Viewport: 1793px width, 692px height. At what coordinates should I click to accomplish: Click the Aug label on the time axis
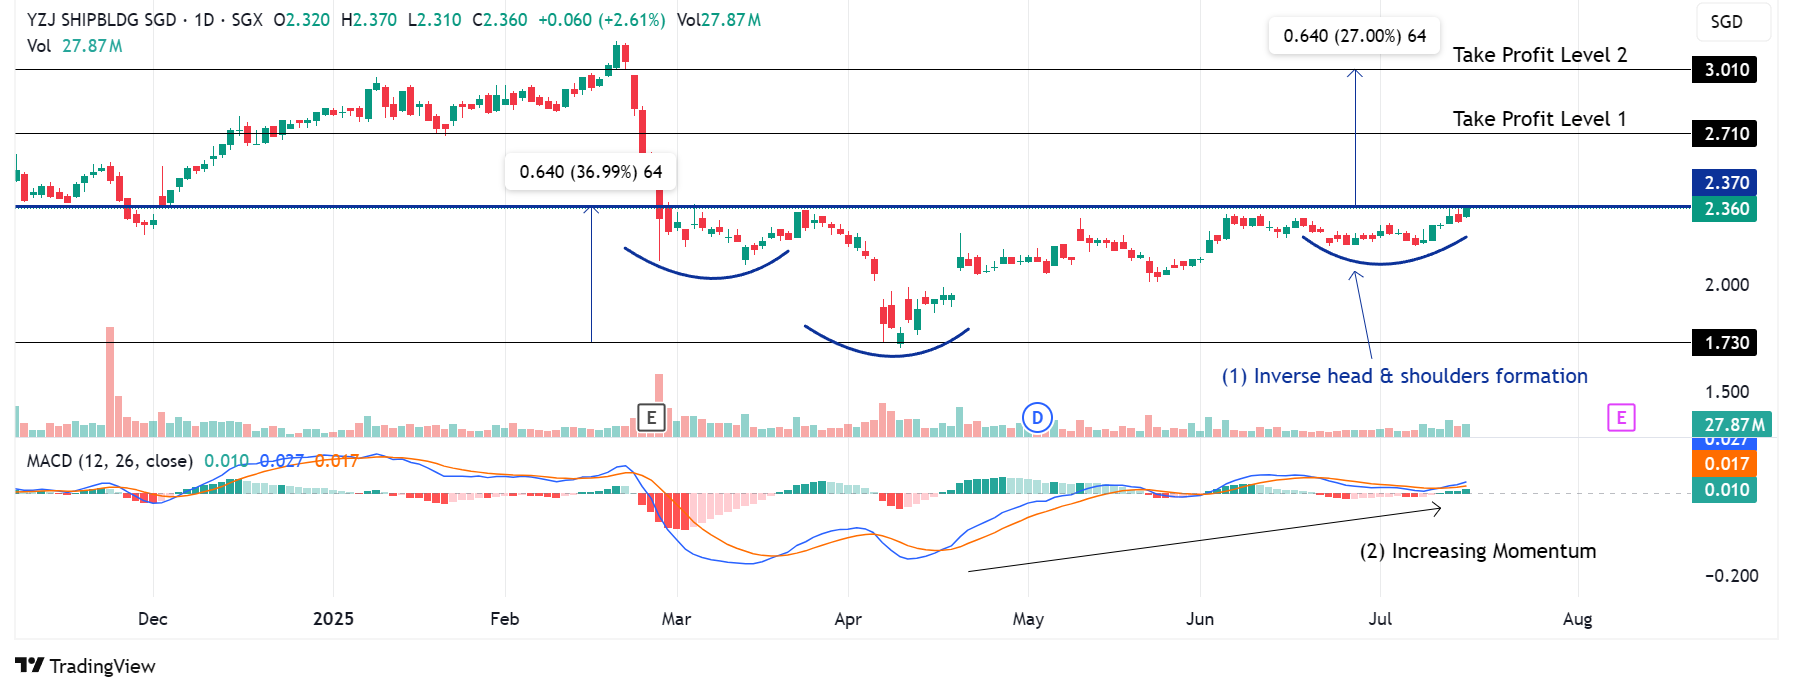(1577, 619)
